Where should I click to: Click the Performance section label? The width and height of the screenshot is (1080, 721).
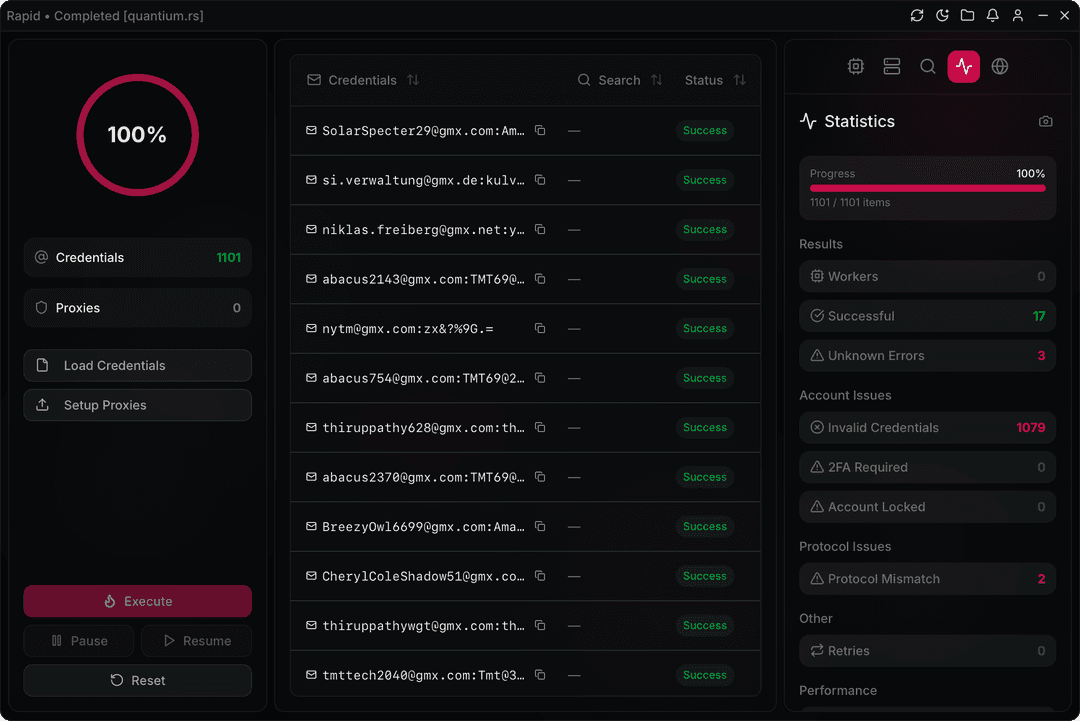click(x=838, y=690)
